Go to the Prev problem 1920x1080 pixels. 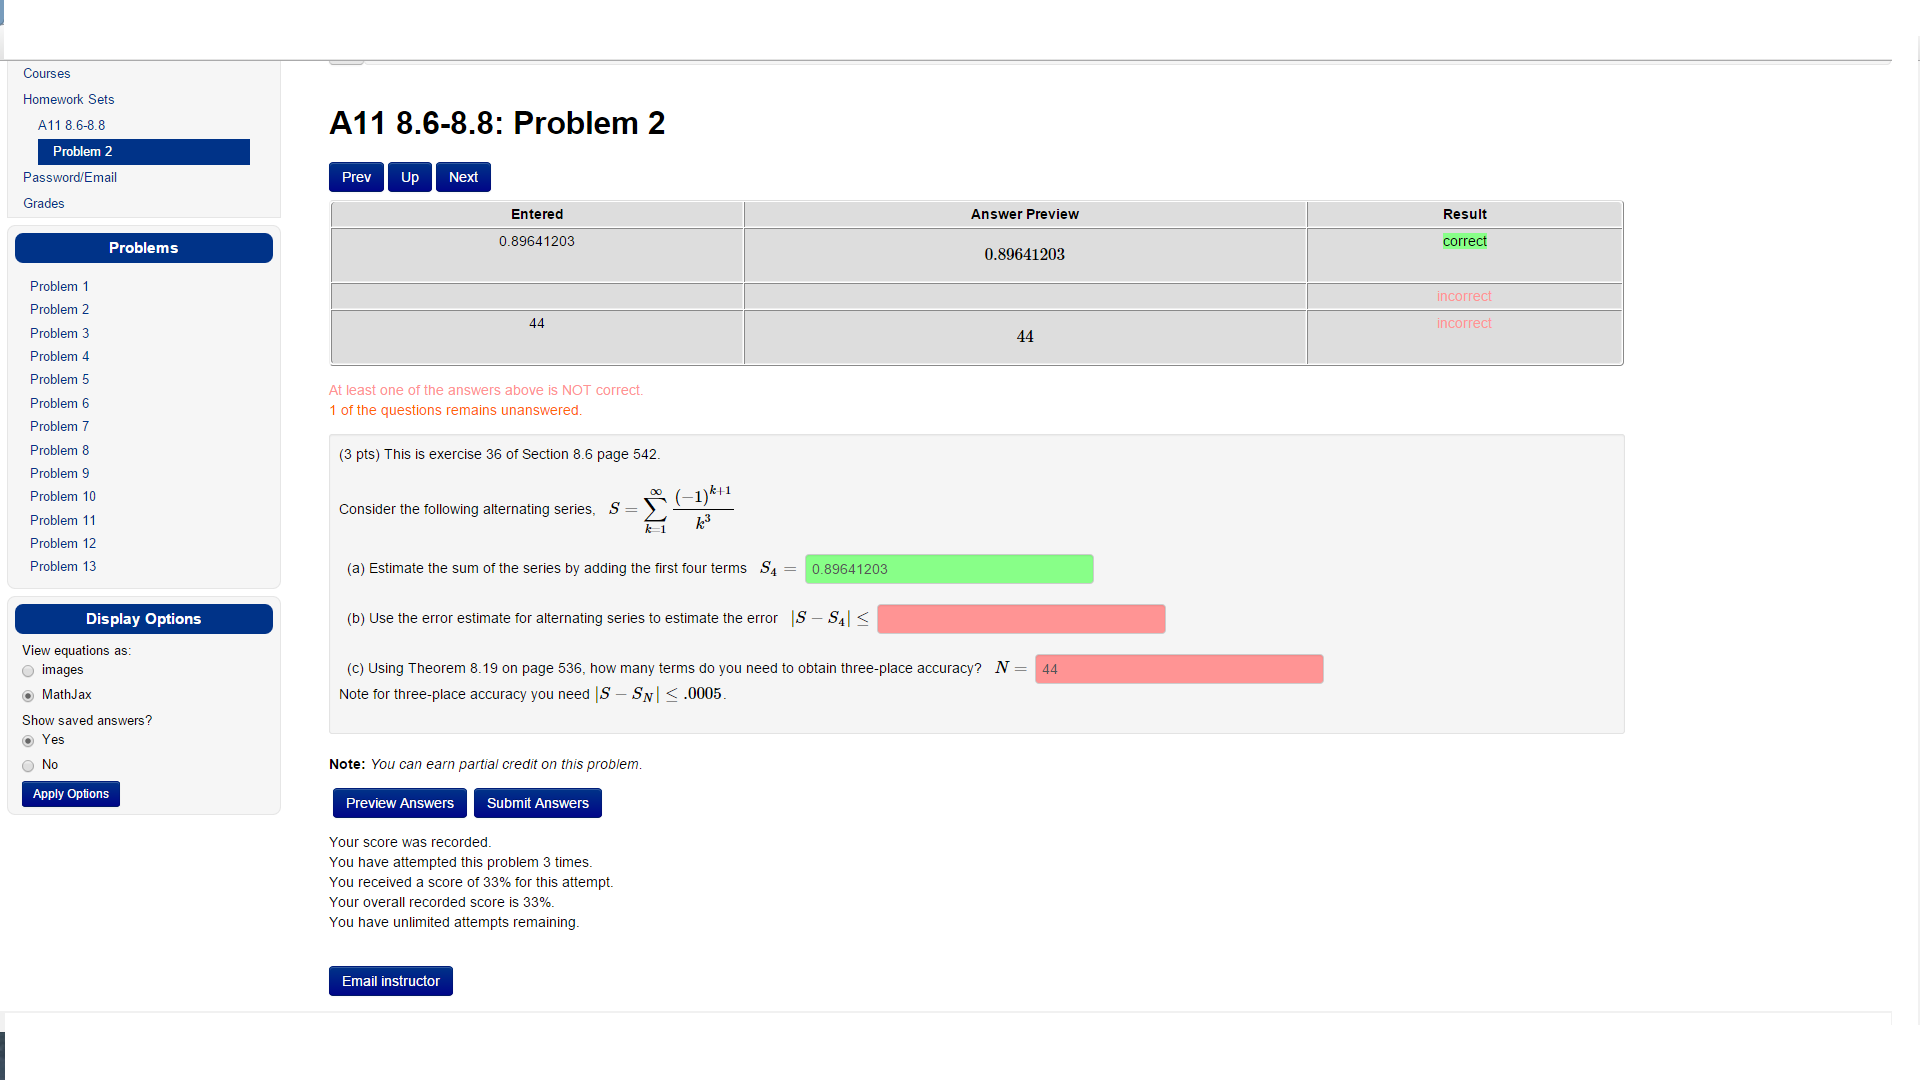355,177
